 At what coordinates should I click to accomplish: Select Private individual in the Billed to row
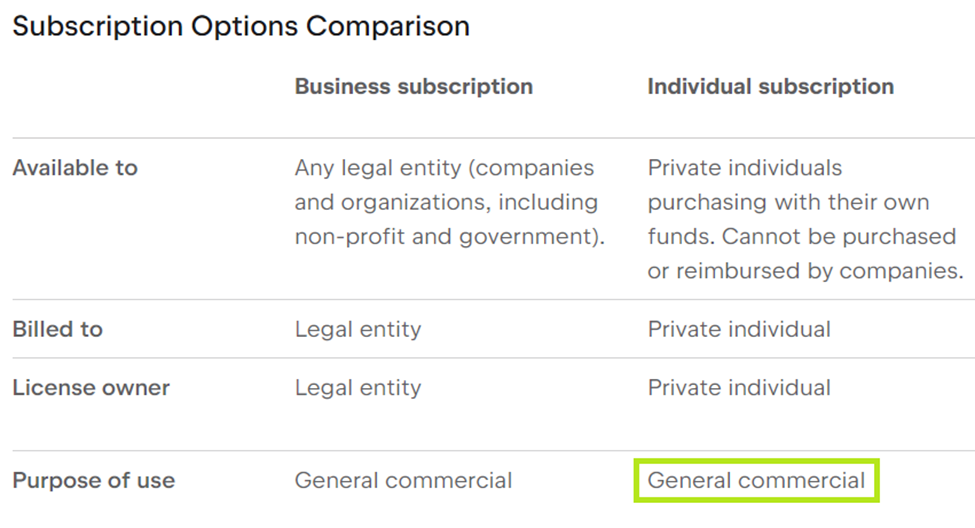coord(738,329)
